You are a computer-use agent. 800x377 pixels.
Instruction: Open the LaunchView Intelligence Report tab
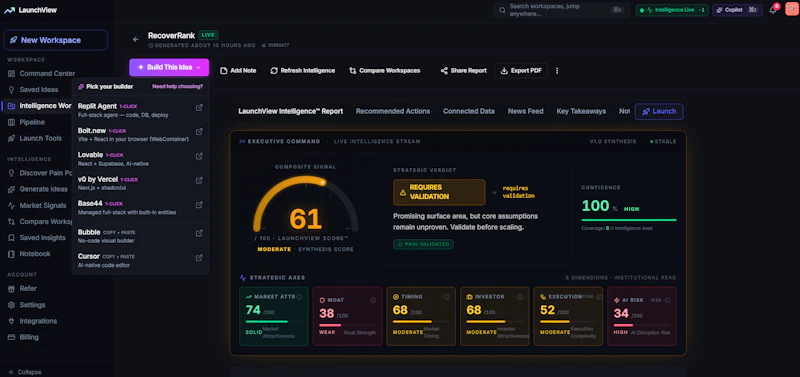pos(290,111)
